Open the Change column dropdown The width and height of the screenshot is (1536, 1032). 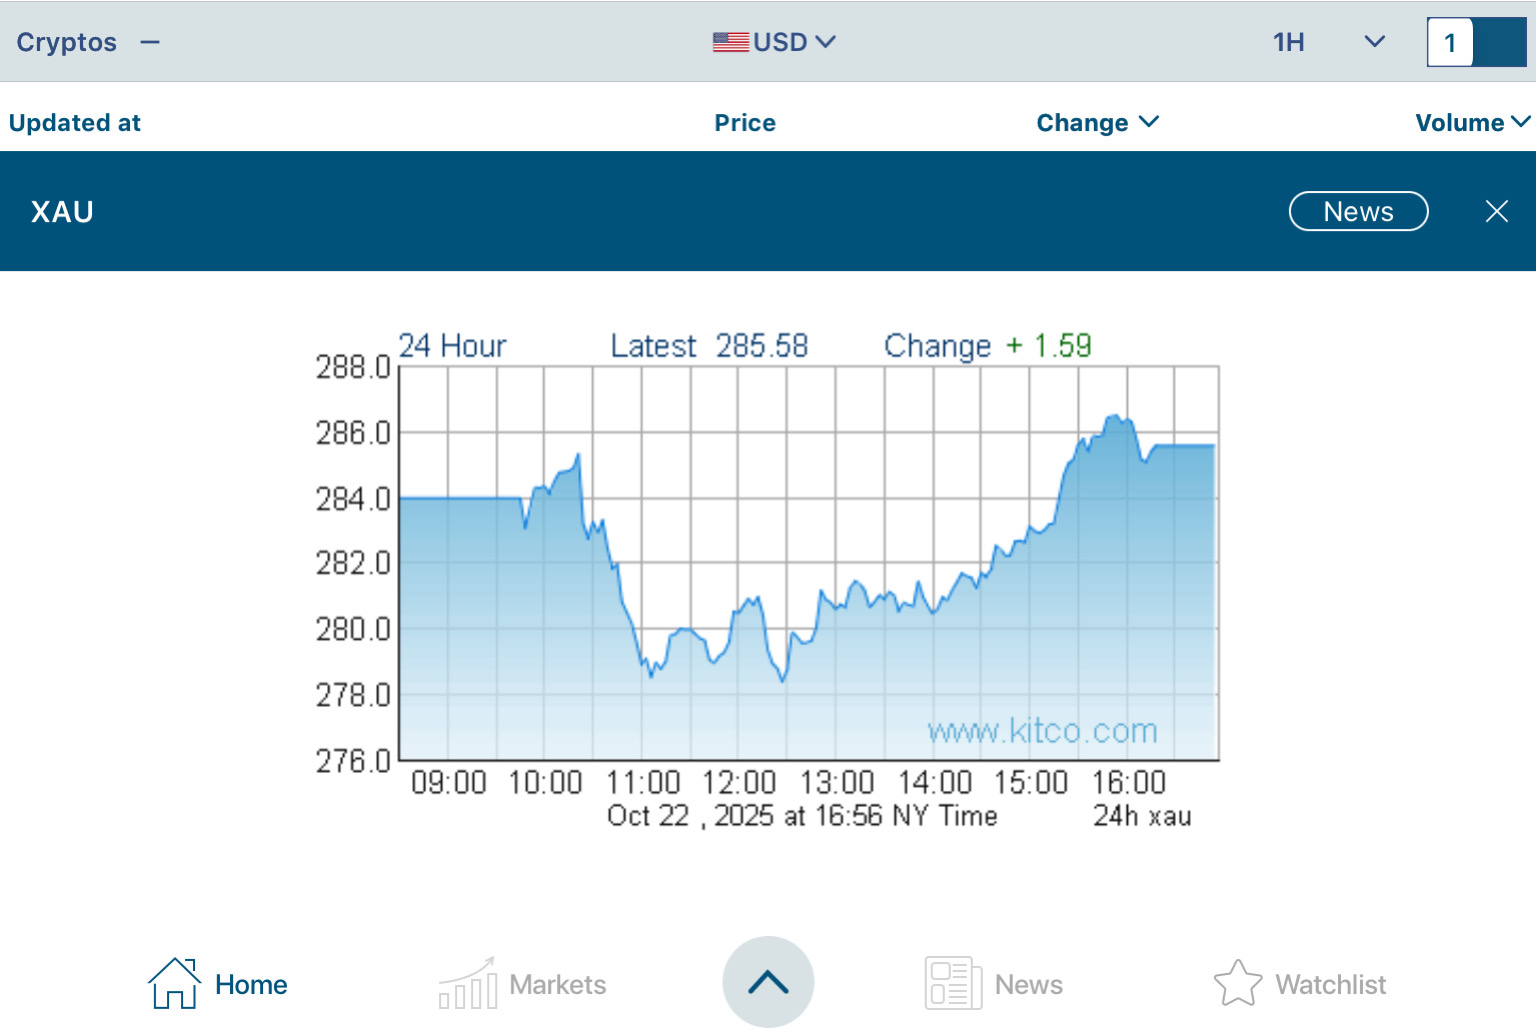coord(1097,123)
